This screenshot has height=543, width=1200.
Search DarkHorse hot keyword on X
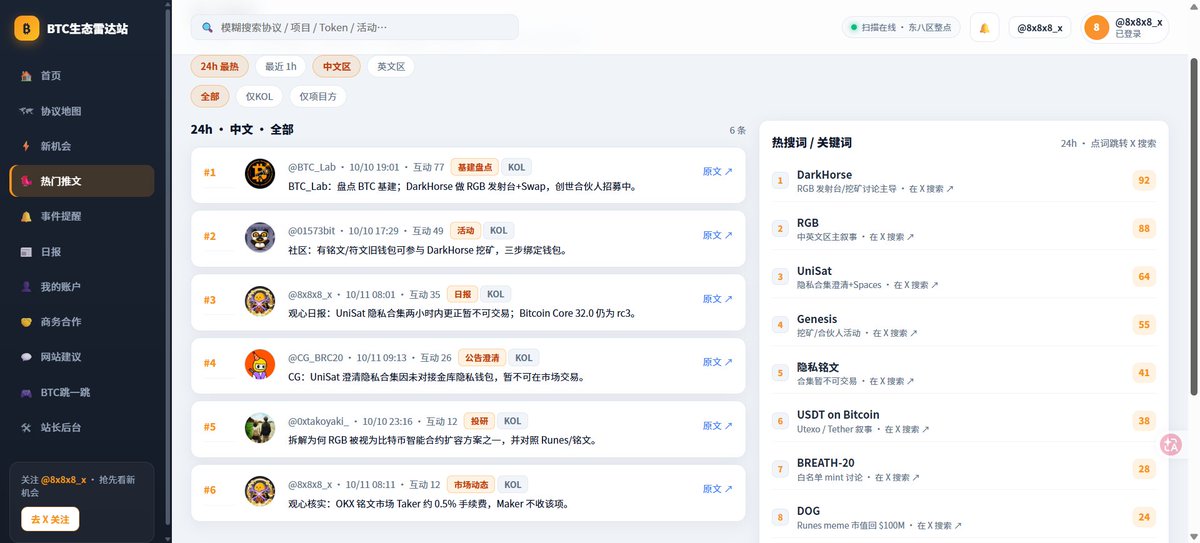pyautogui.click(x=964, y=180)
